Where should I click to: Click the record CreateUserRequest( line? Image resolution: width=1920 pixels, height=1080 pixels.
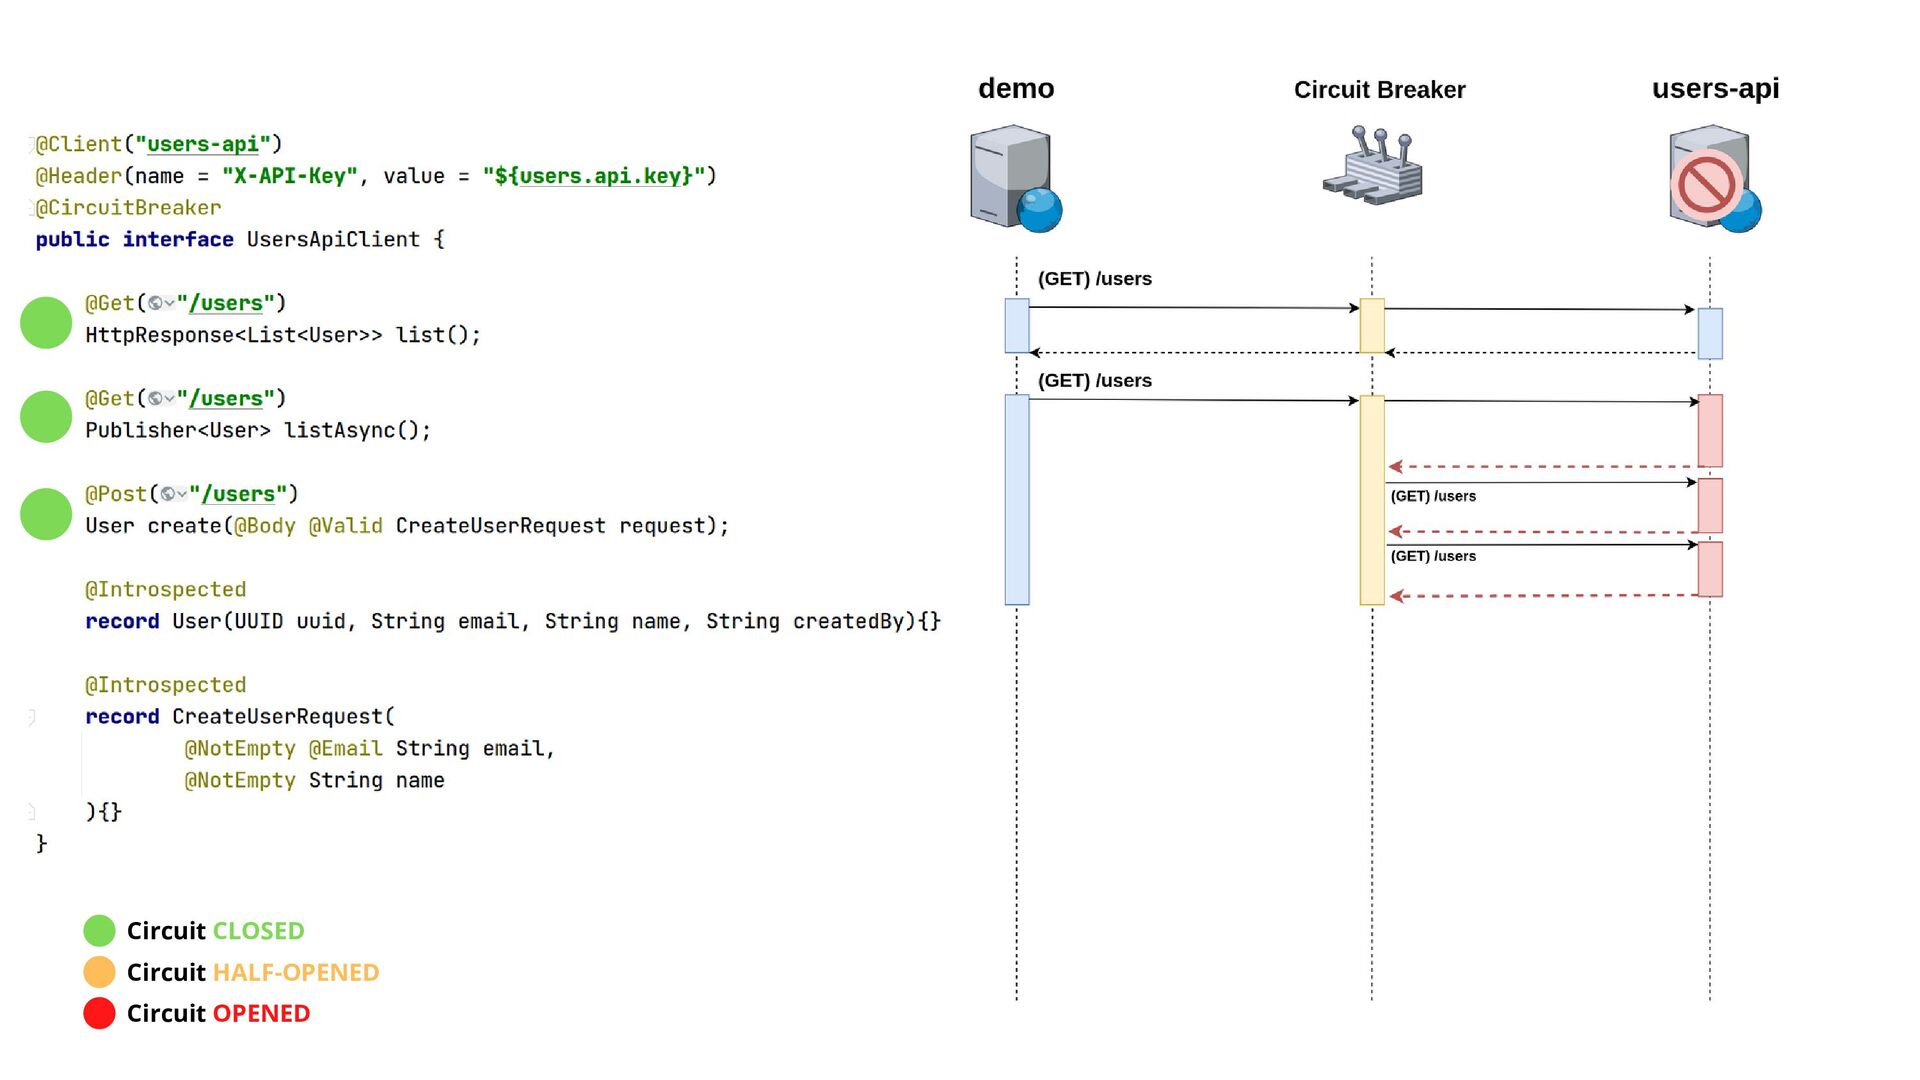pyautogui.click(x=240, y=717)
